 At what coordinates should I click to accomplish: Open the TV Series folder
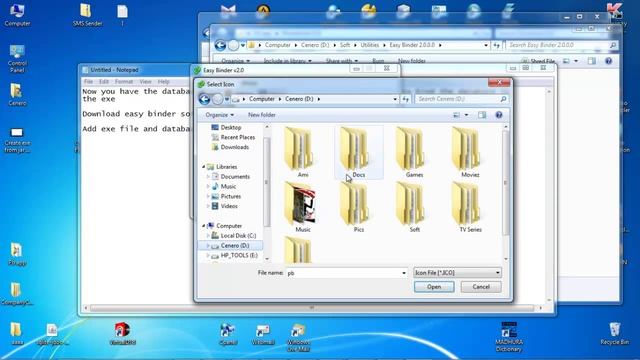click(468, 207)
